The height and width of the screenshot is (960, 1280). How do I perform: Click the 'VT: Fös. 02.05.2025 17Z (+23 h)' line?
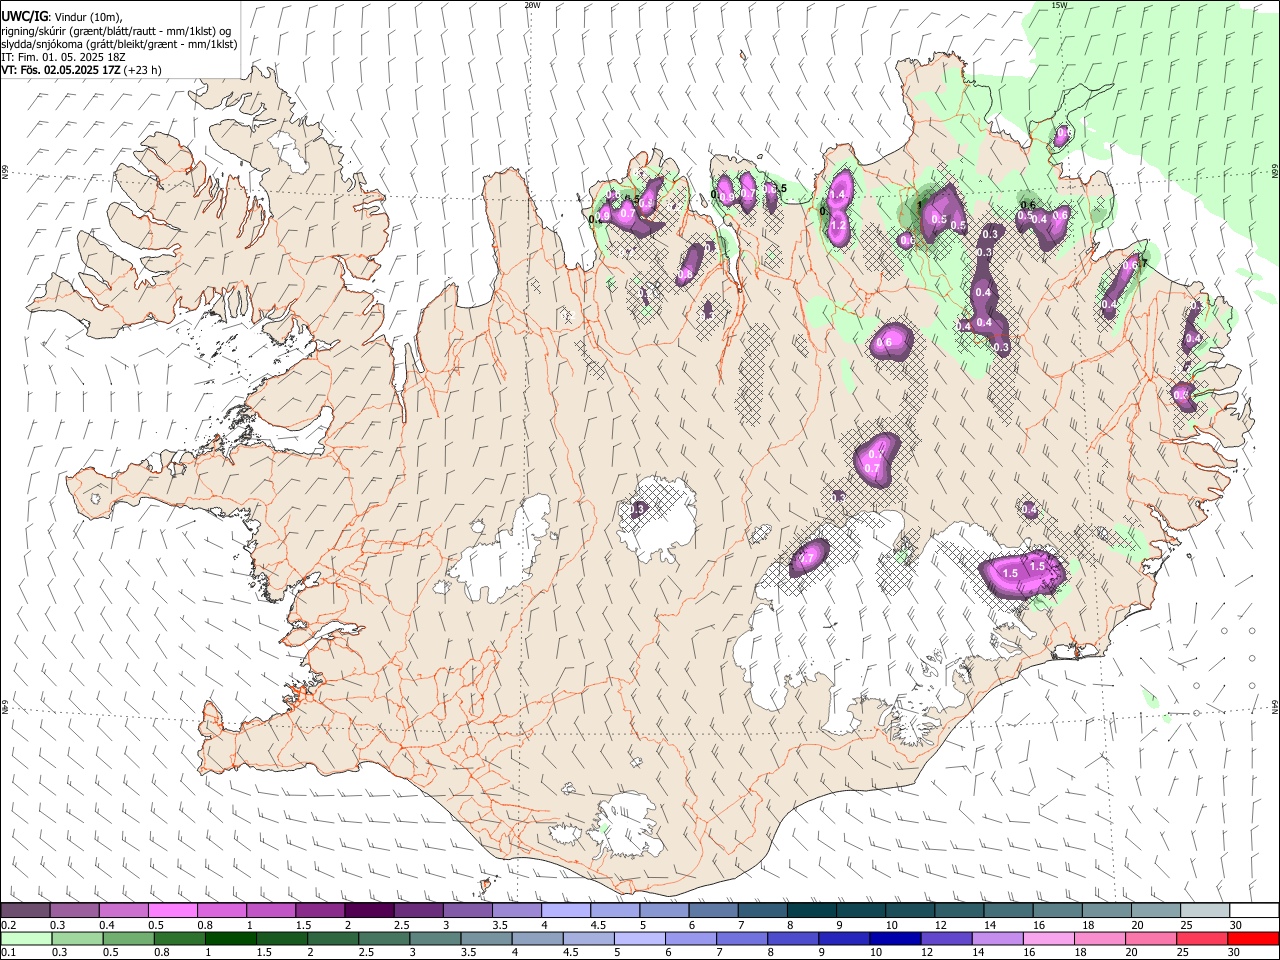pyautogui.click(x=82, y=70)
